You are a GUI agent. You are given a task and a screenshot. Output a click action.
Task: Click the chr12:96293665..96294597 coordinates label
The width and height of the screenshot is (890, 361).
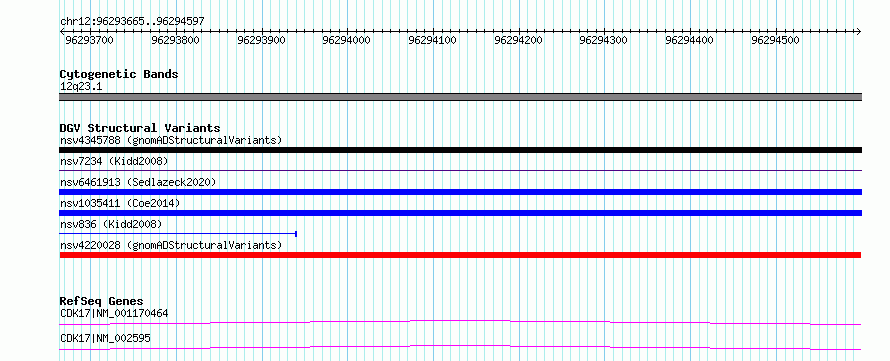pyautogui.click(x=132, y=22)
